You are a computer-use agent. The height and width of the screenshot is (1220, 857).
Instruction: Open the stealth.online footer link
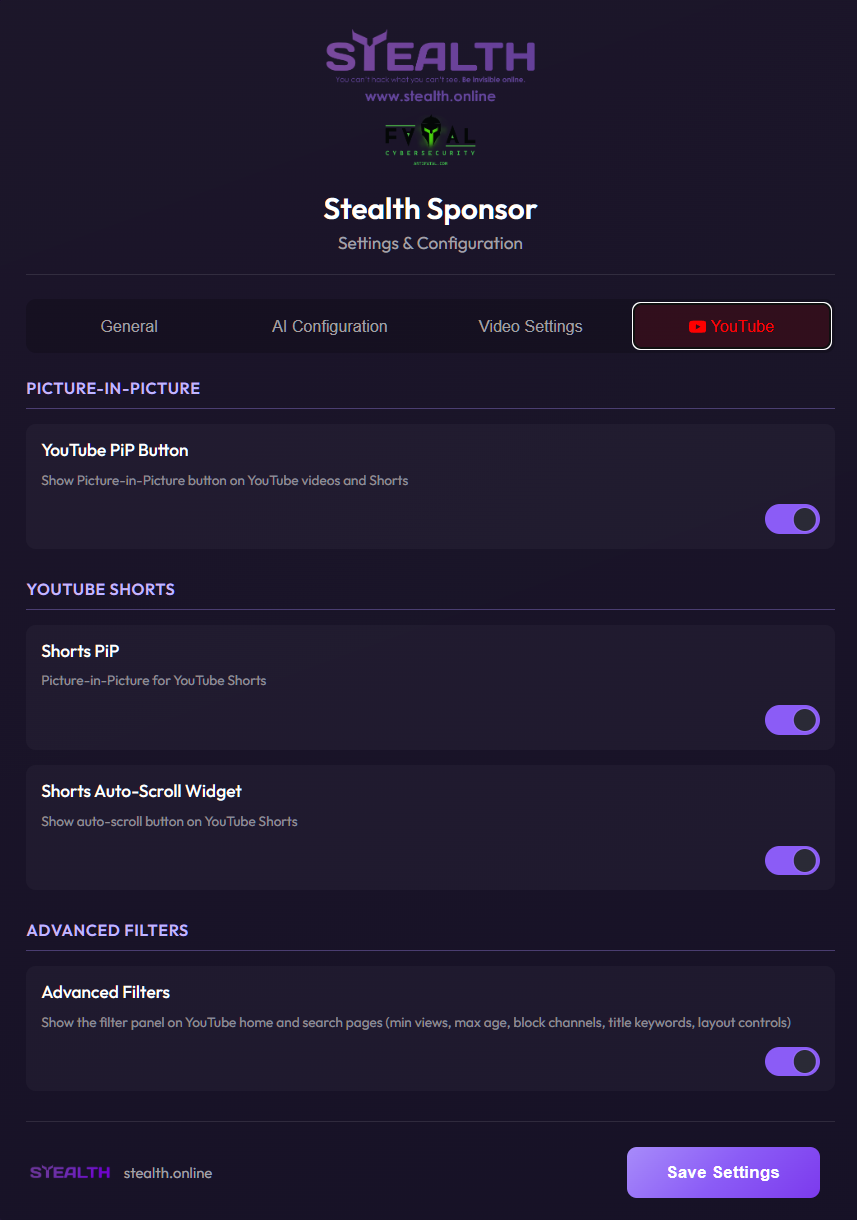tap(168, 1173)
